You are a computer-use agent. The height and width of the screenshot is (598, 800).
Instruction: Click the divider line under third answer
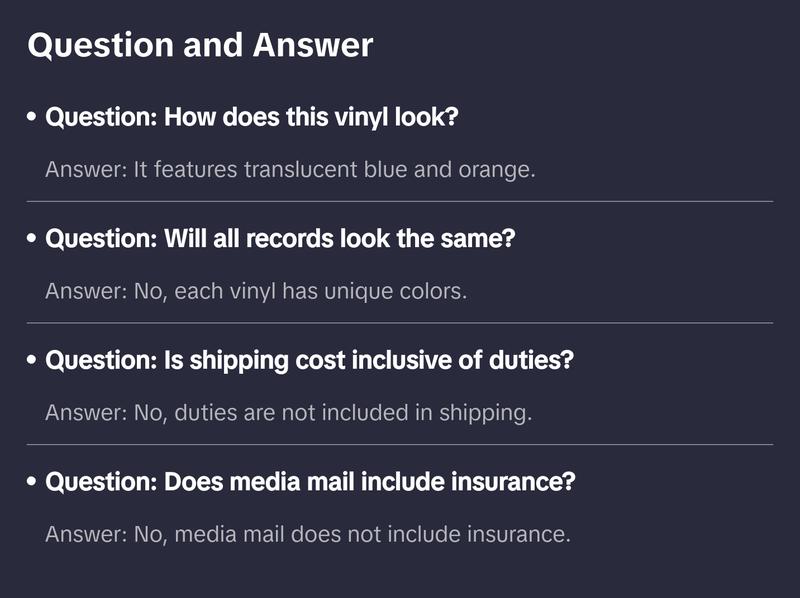pos(400,444)
